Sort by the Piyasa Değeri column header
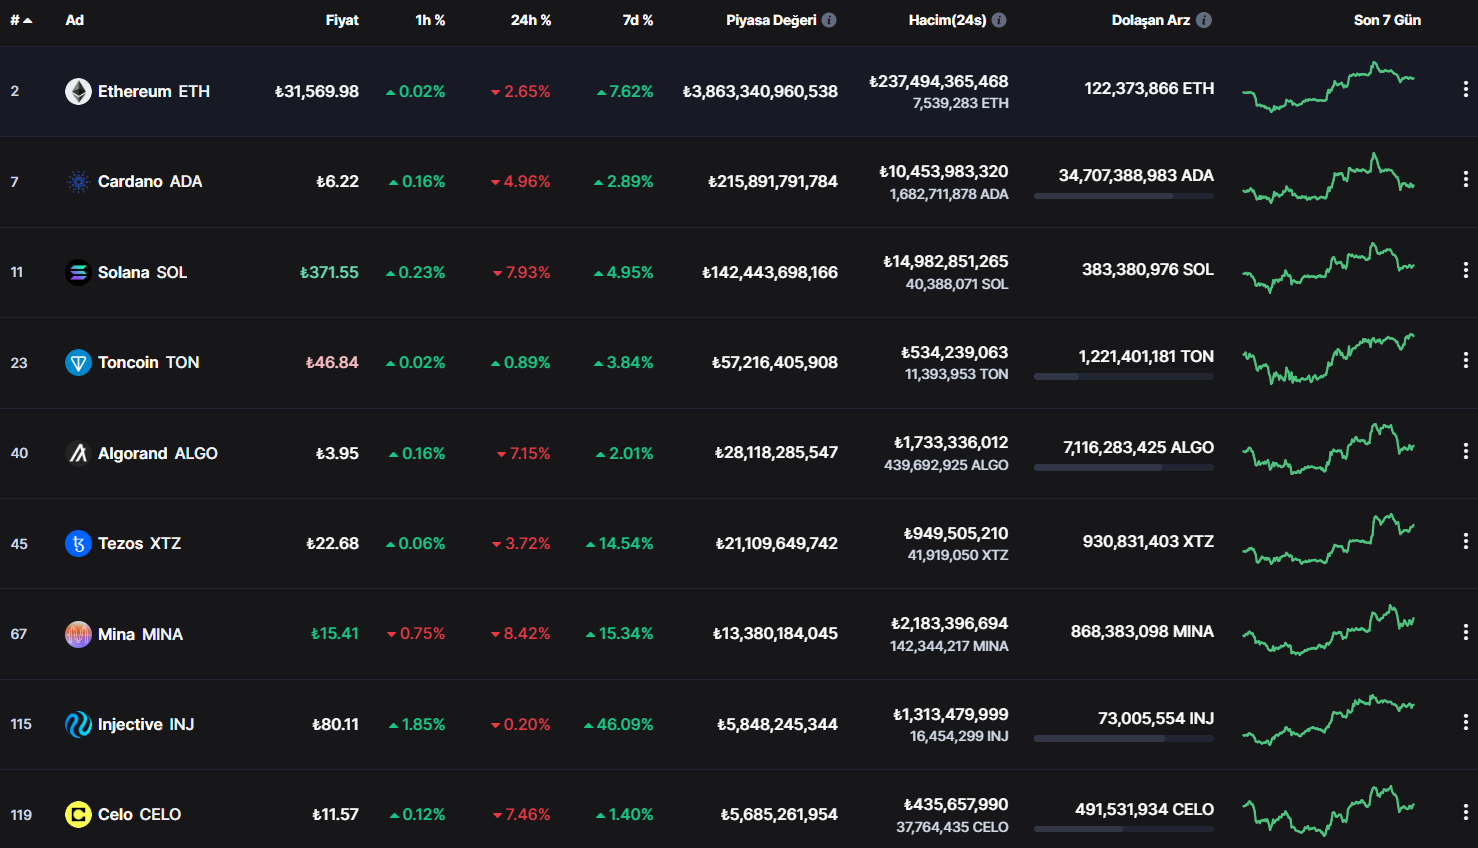The width and height of the screenshot is (1478, 848). tap(771, 20)
